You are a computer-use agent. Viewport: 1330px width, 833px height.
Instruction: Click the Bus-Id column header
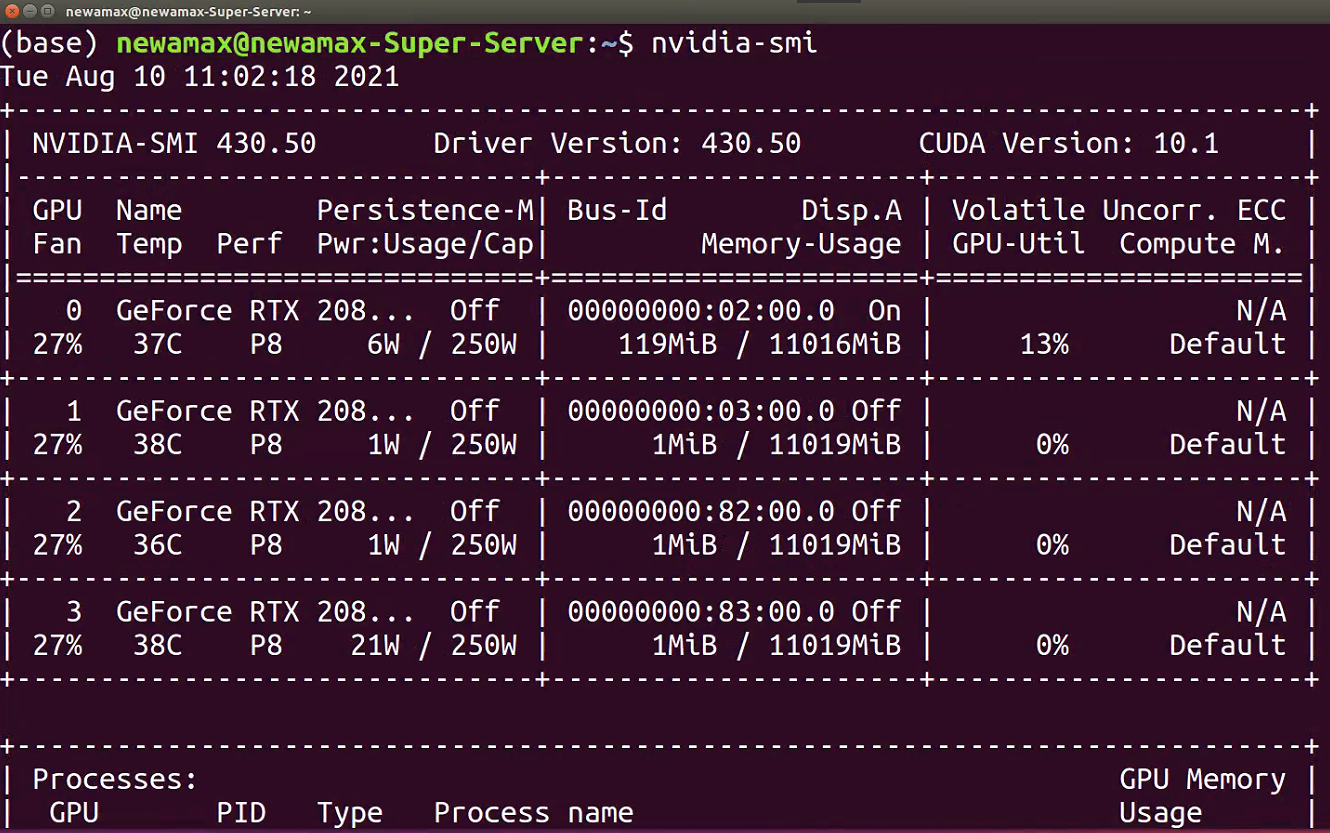point(617,210)
